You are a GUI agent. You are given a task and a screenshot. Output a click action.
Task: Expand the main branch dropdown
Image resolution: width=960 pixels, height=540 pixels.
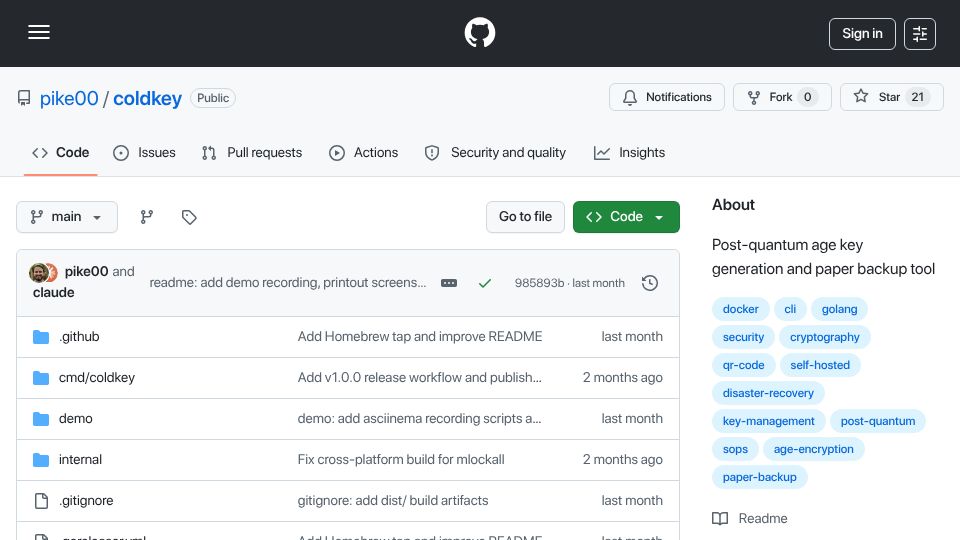(67, 217)
